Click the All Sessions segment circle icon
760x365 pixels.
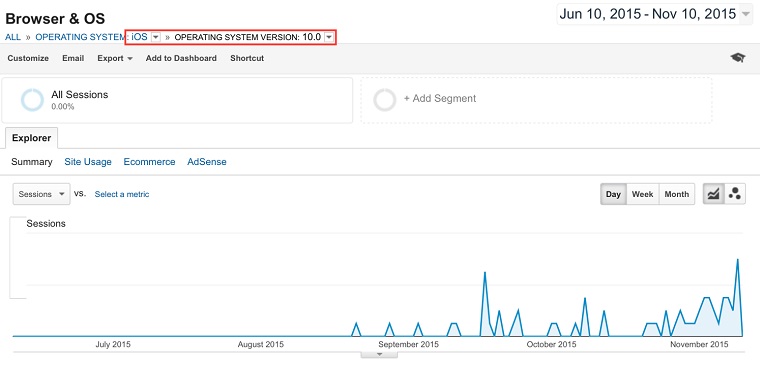[x=32, y=100]
